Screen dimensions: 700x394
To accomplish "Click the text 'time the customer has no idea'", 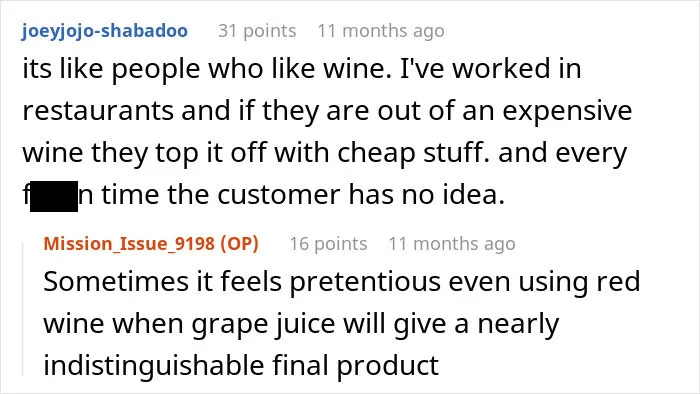I will coord(303,195).
